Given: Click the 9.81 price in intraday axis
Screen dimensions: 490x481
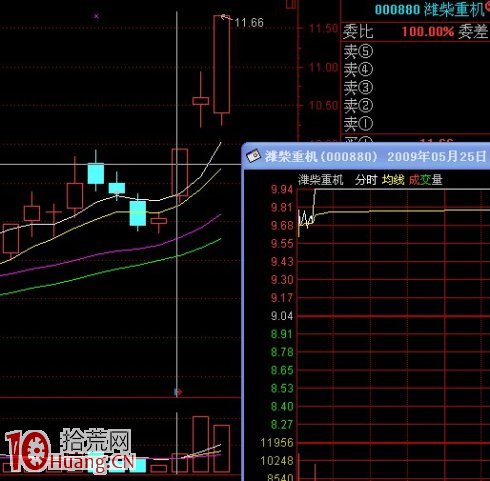Looking at the screenshot, I should pos(282,208).
